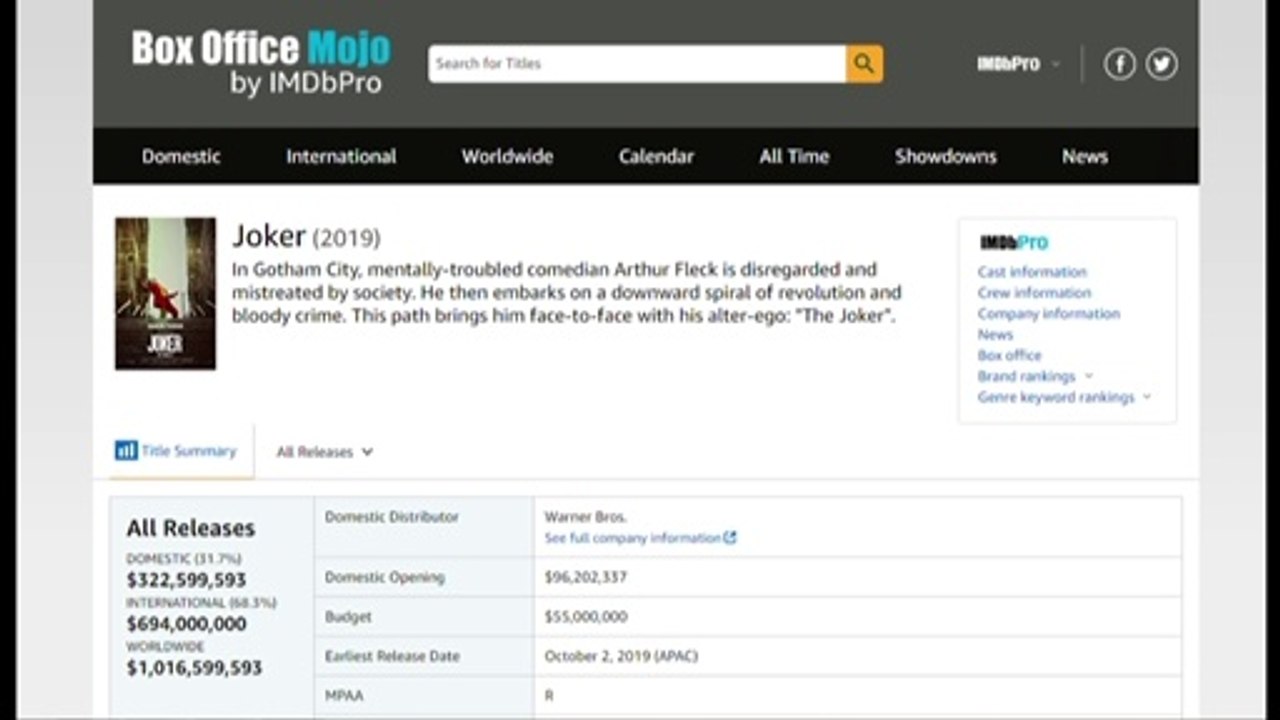Click the Box Office Mojo logo

[x=261, y=62]
